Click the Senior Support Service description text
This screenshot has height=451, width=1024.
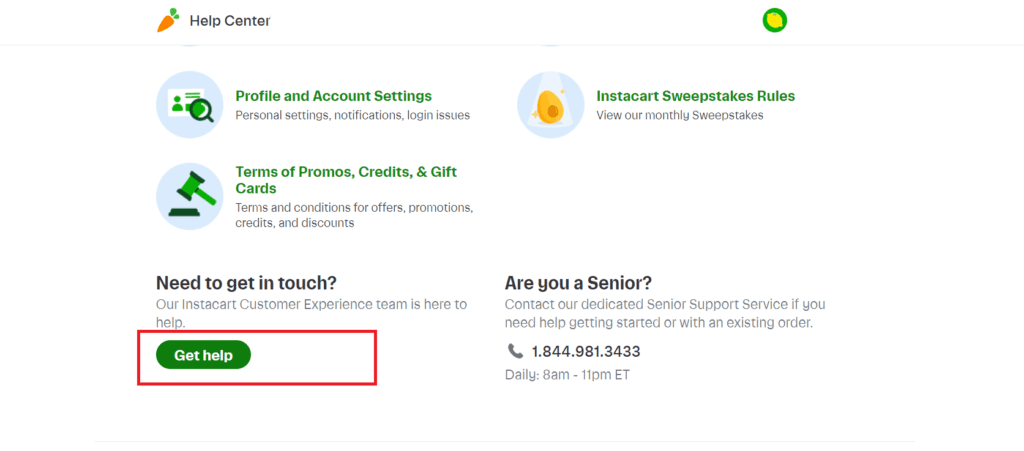point(665,313)
